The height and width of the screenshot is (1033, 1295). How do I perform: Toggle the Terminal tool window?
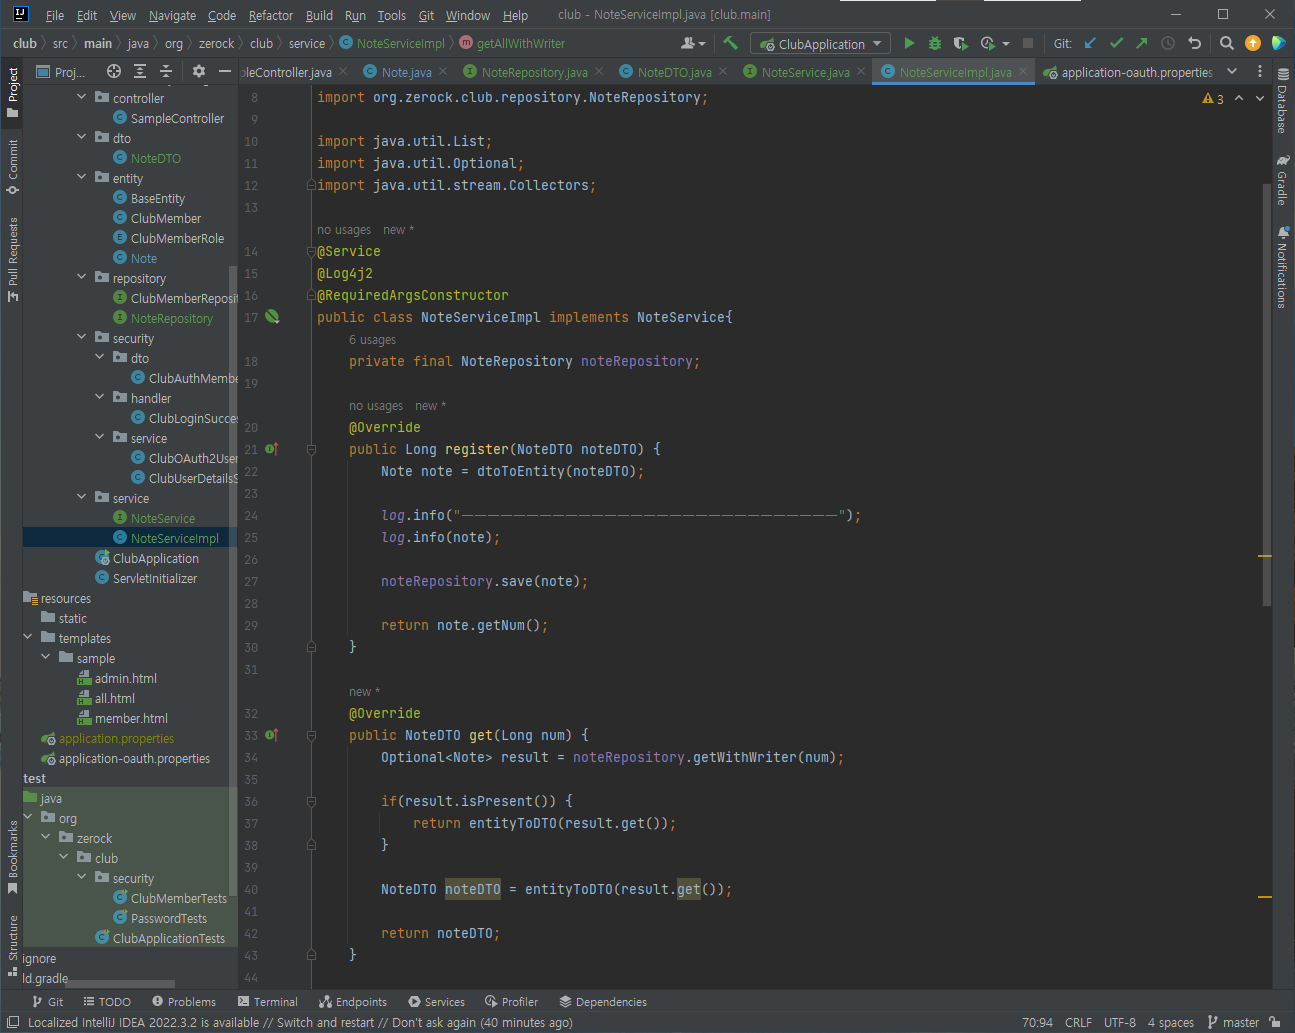coord(268,1001)
